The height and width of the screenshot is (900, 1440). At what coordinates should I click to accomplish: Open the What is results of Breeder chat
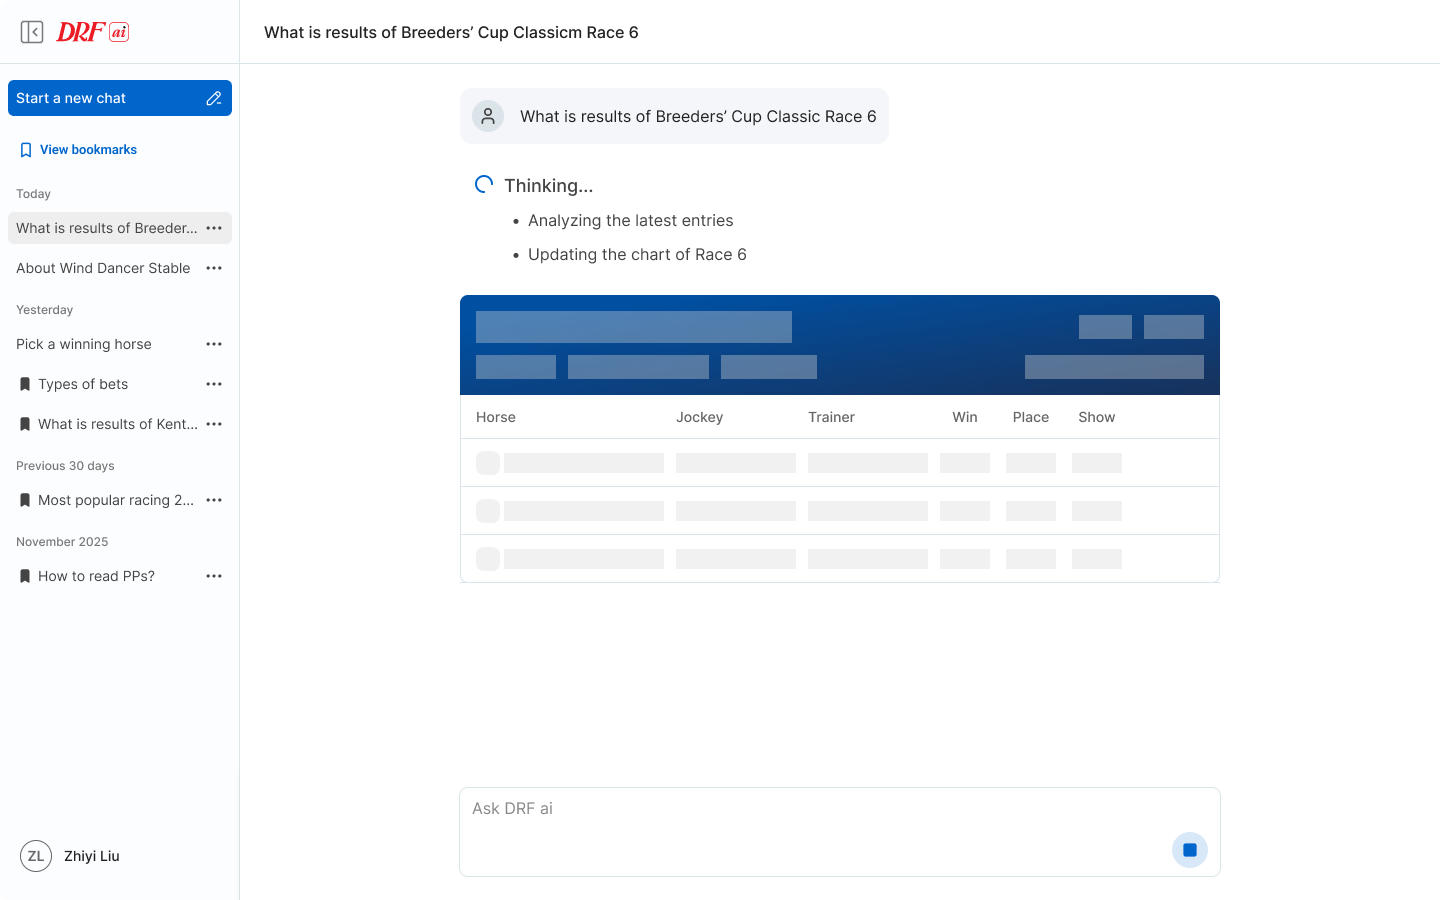coord(106,228)
